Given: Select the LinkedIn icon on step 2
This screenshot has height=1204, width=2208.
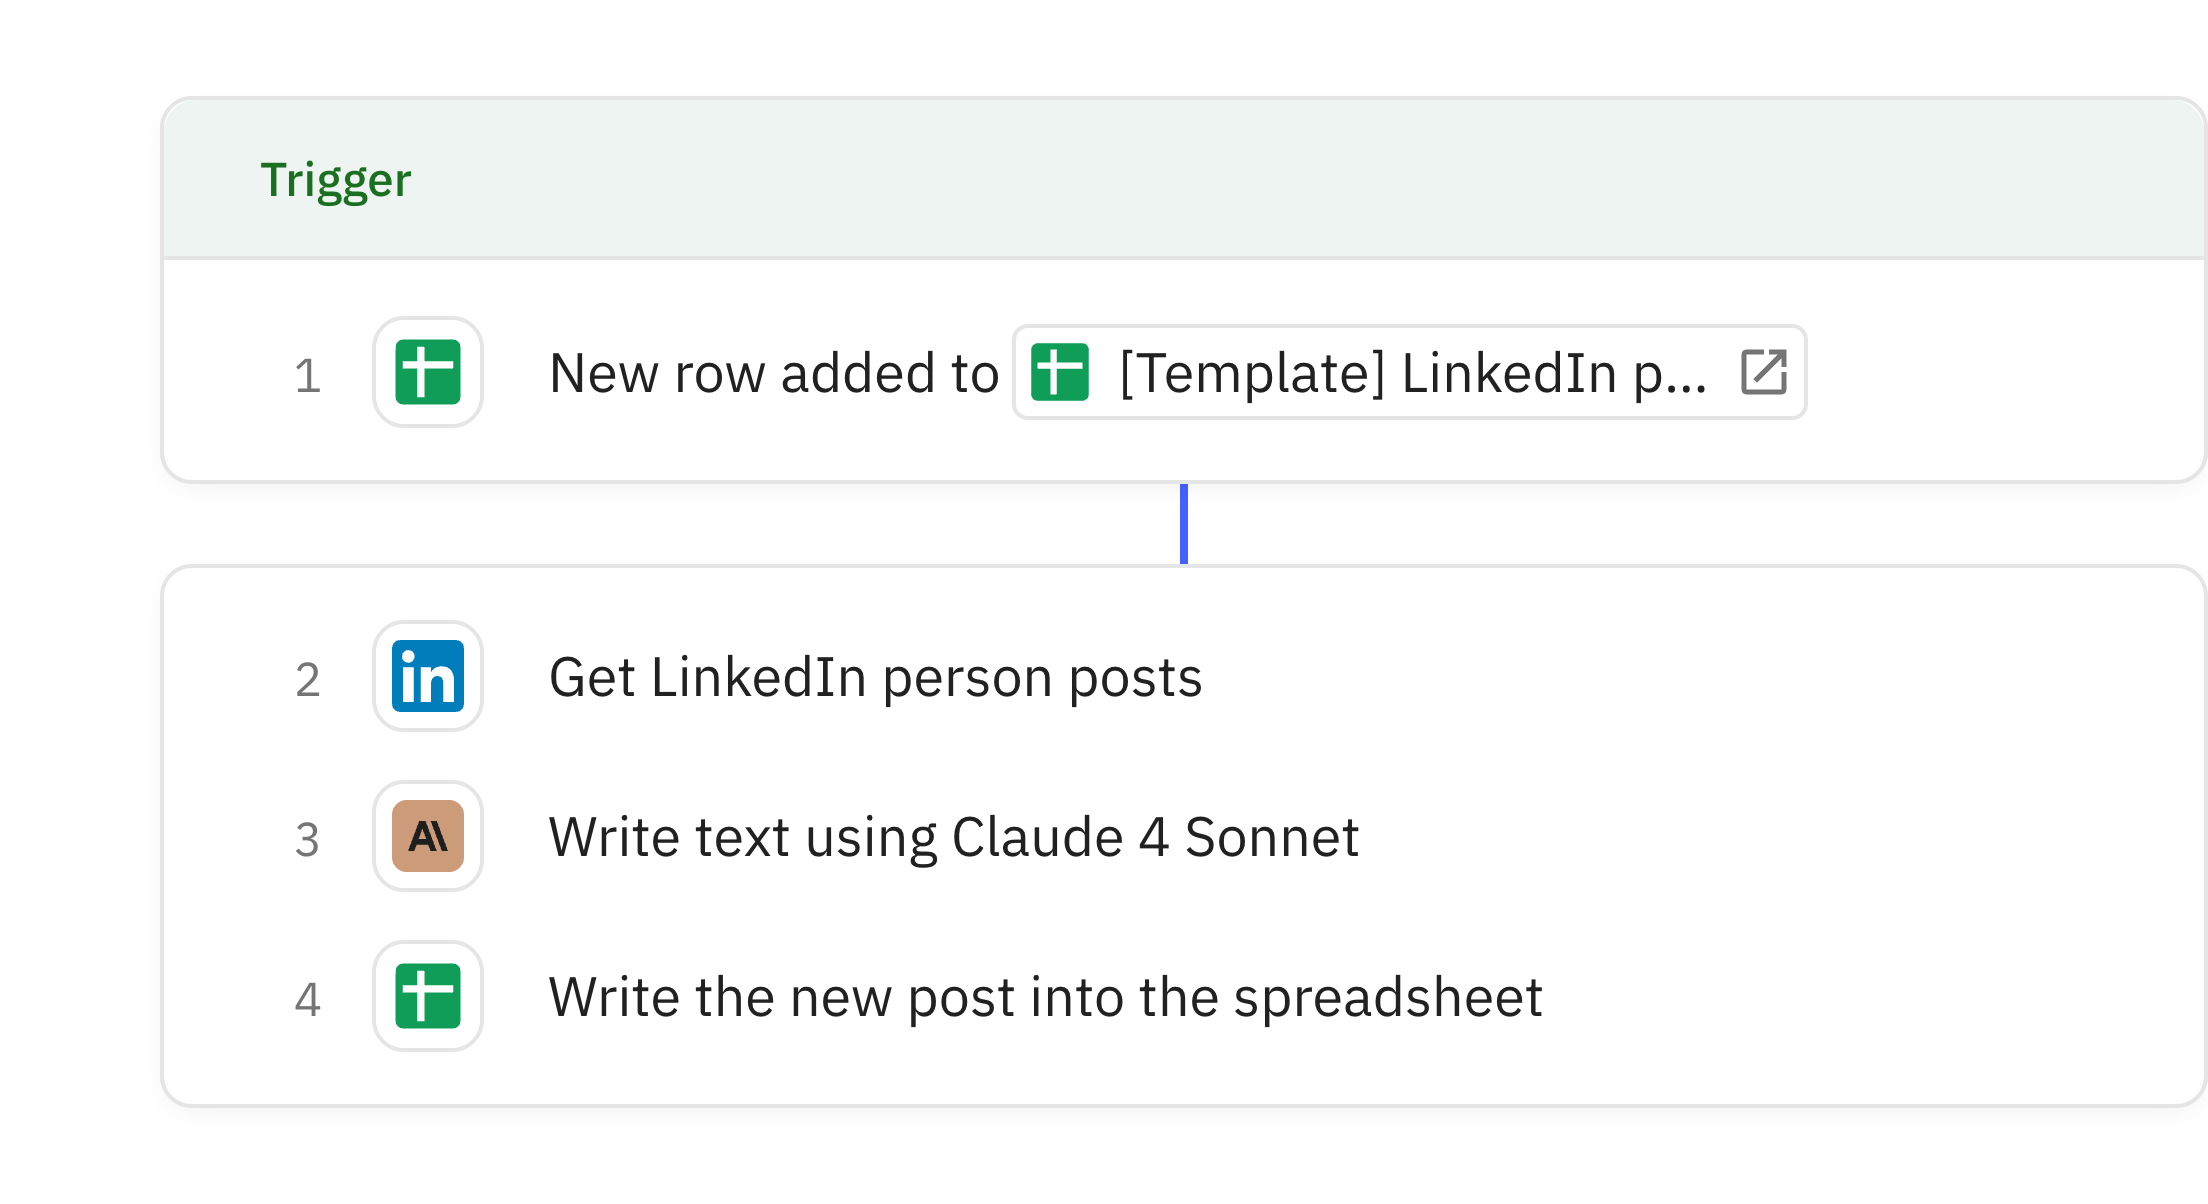Looking at the screenshot, I should (x=427, y=676).
